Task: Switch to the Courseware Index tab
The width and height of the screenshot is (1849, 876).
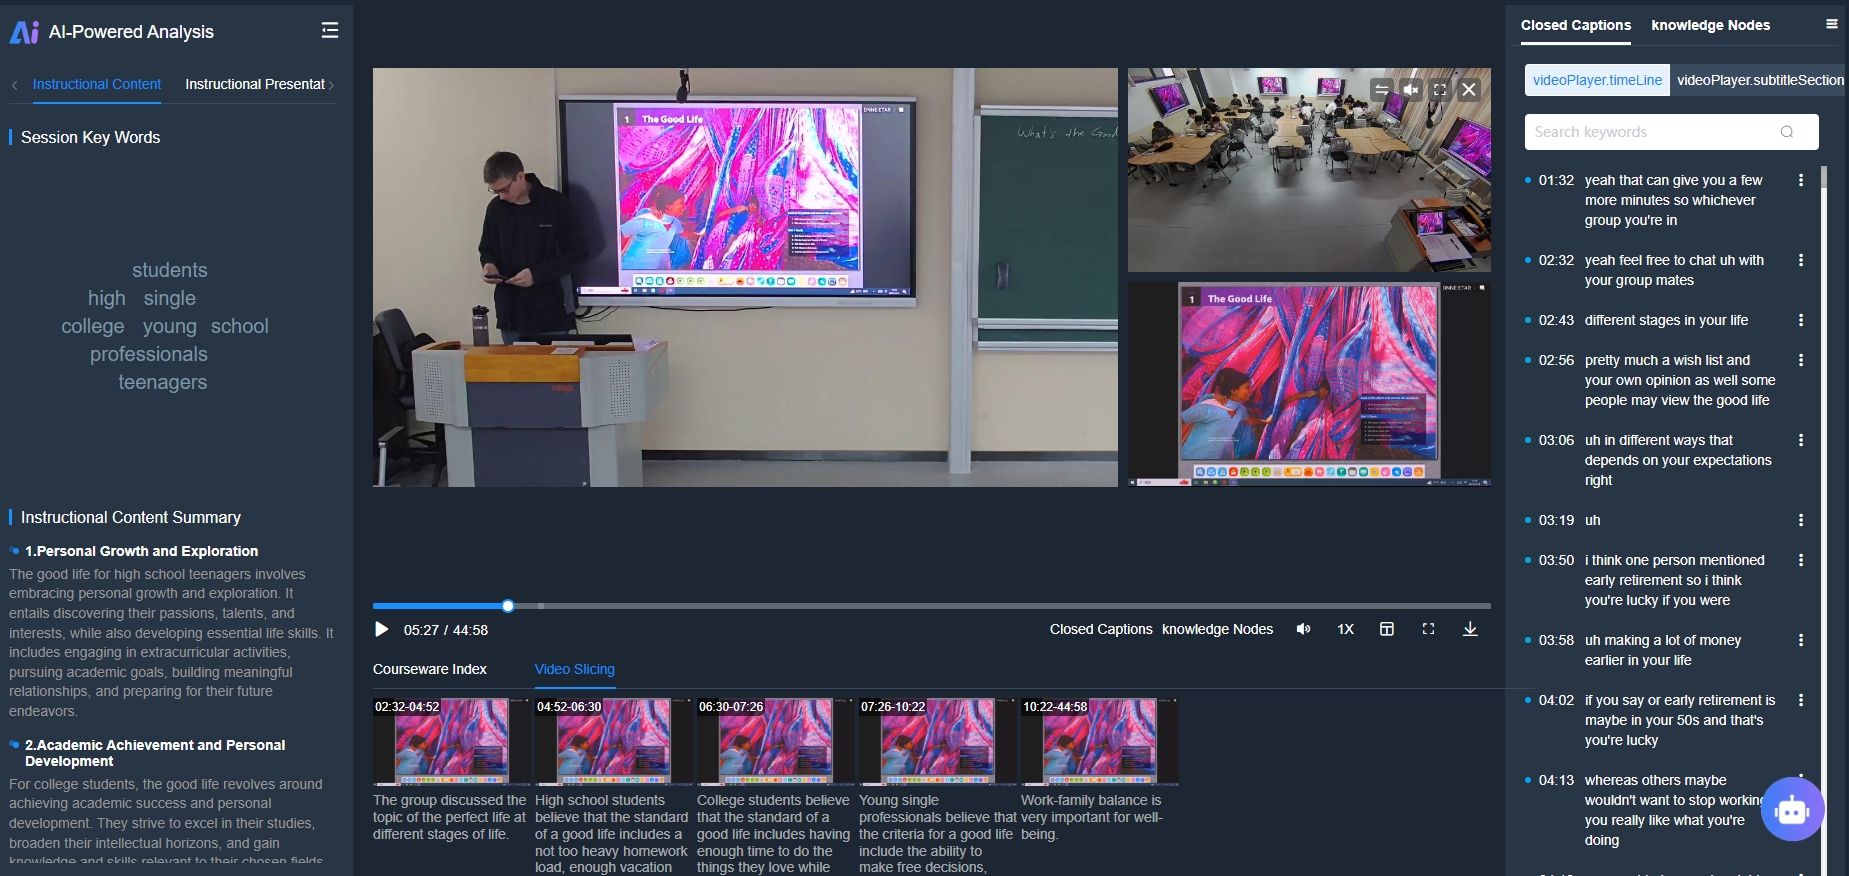Action: [x=430, y=669]
